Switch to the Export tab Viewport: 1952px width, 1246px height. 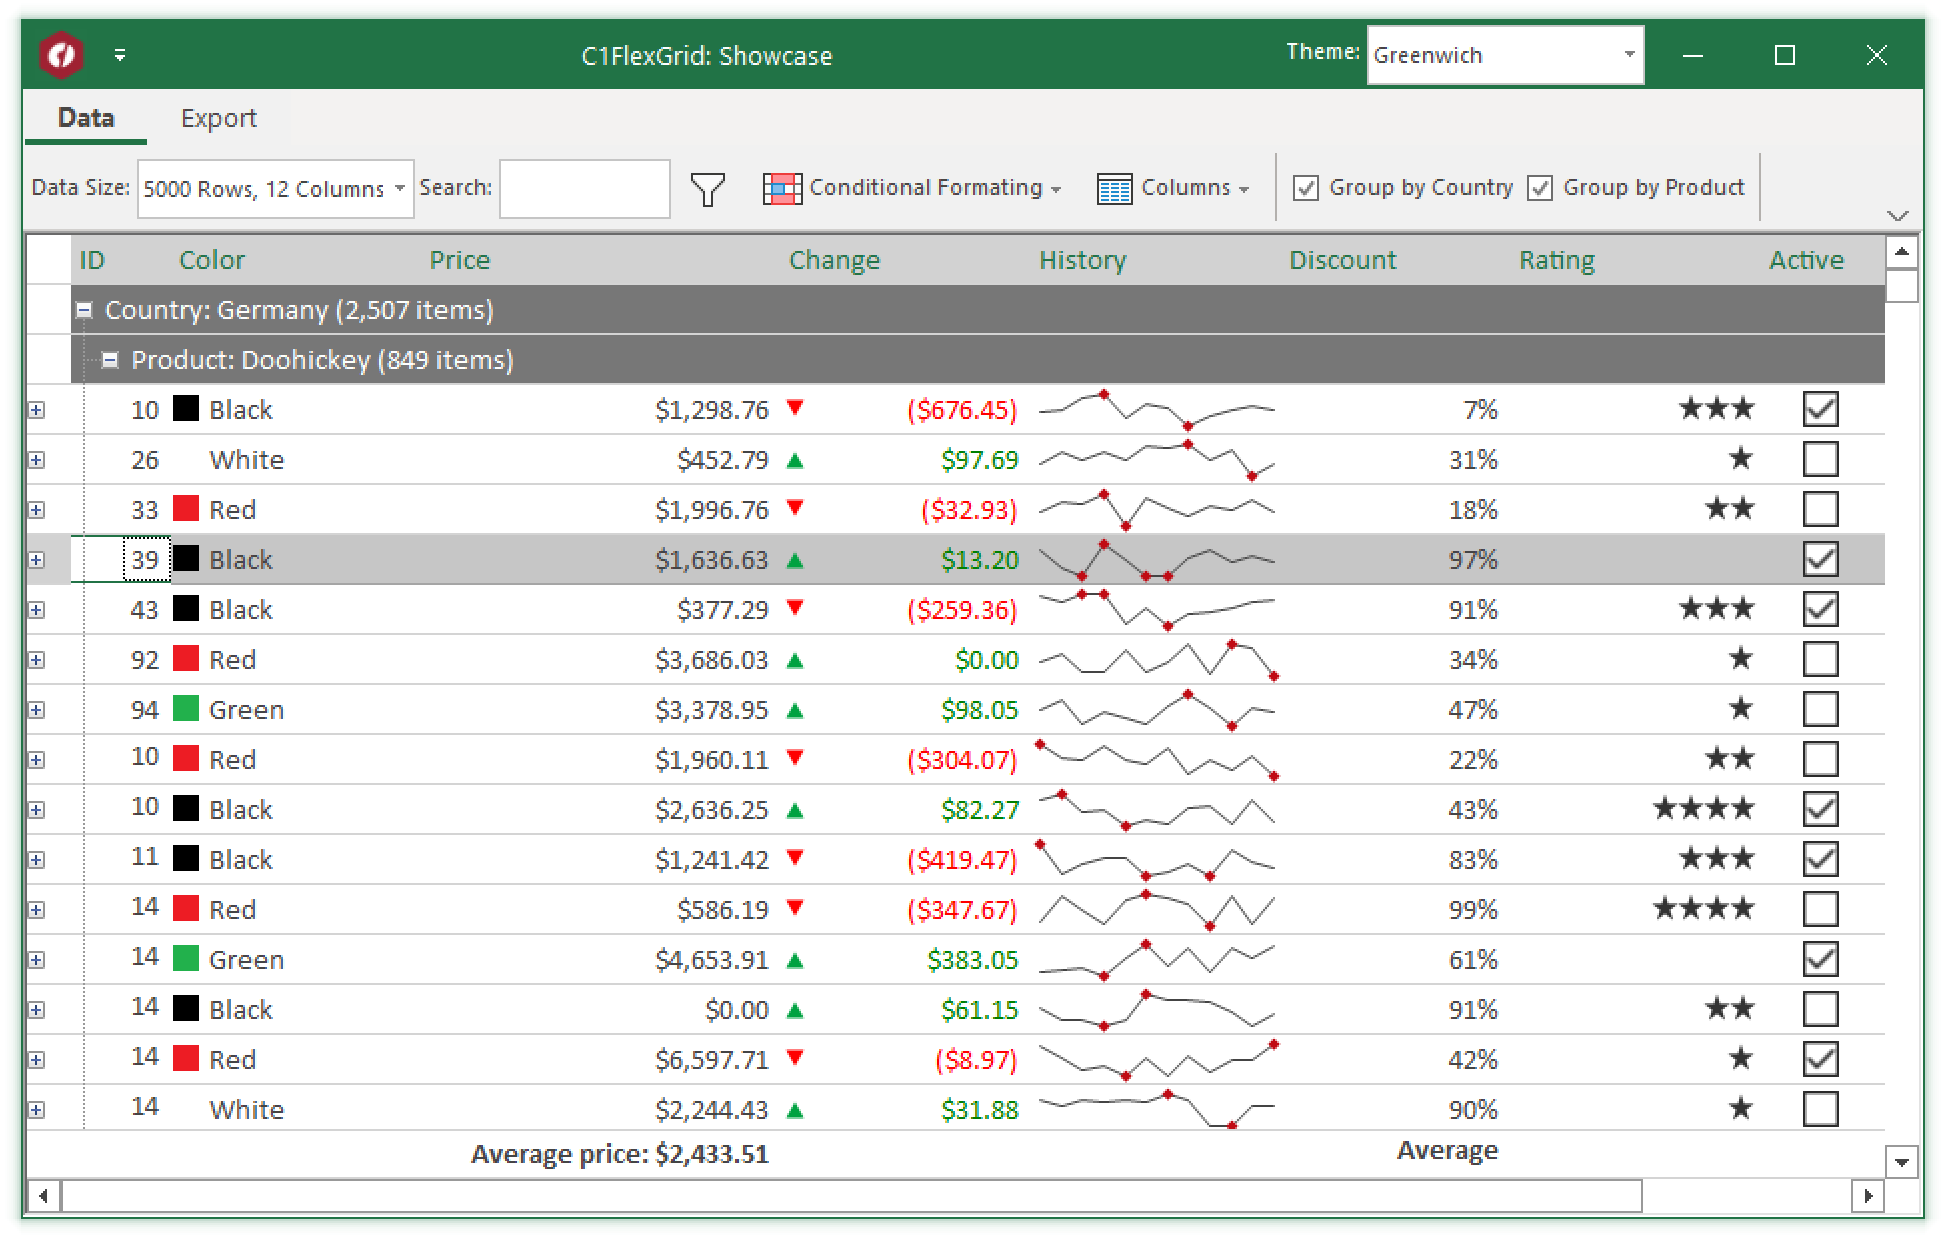218,118
